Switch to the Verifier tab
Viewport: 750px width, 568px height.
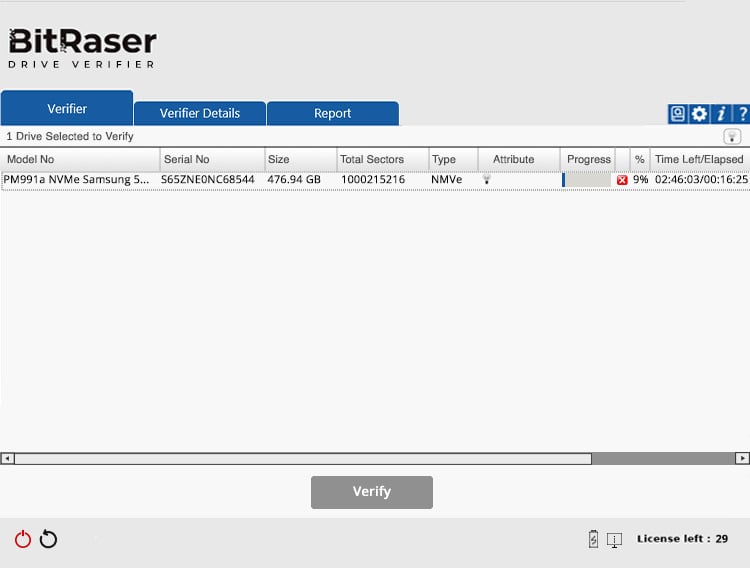pyautogui.click(x=66, y=108)
